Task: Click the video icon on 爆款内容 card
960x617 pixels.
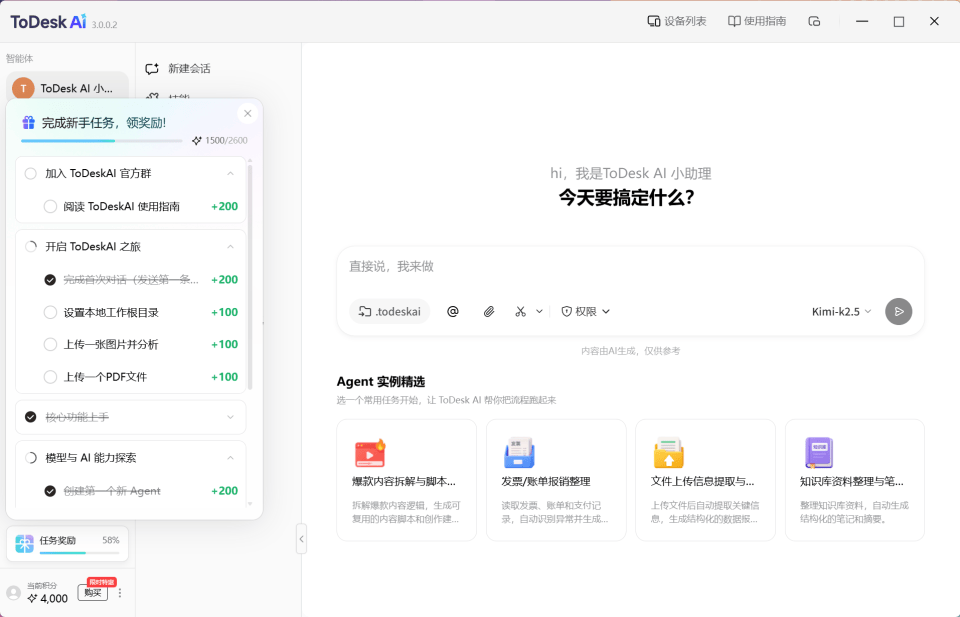Action: pyautogui.click(x=370, y=454)
